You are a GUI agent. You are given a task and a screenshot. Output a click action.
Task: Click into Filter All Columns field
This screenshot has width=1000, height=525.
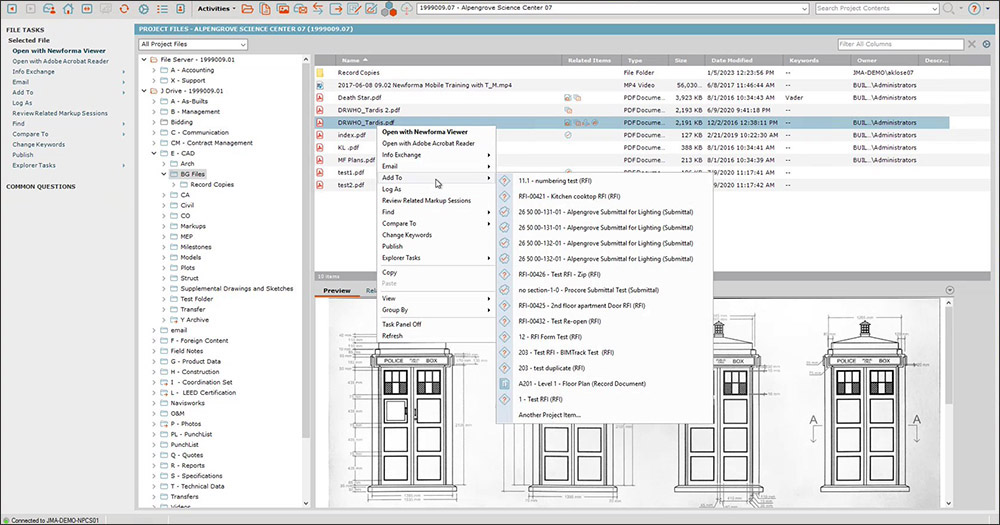coord(901,44)
